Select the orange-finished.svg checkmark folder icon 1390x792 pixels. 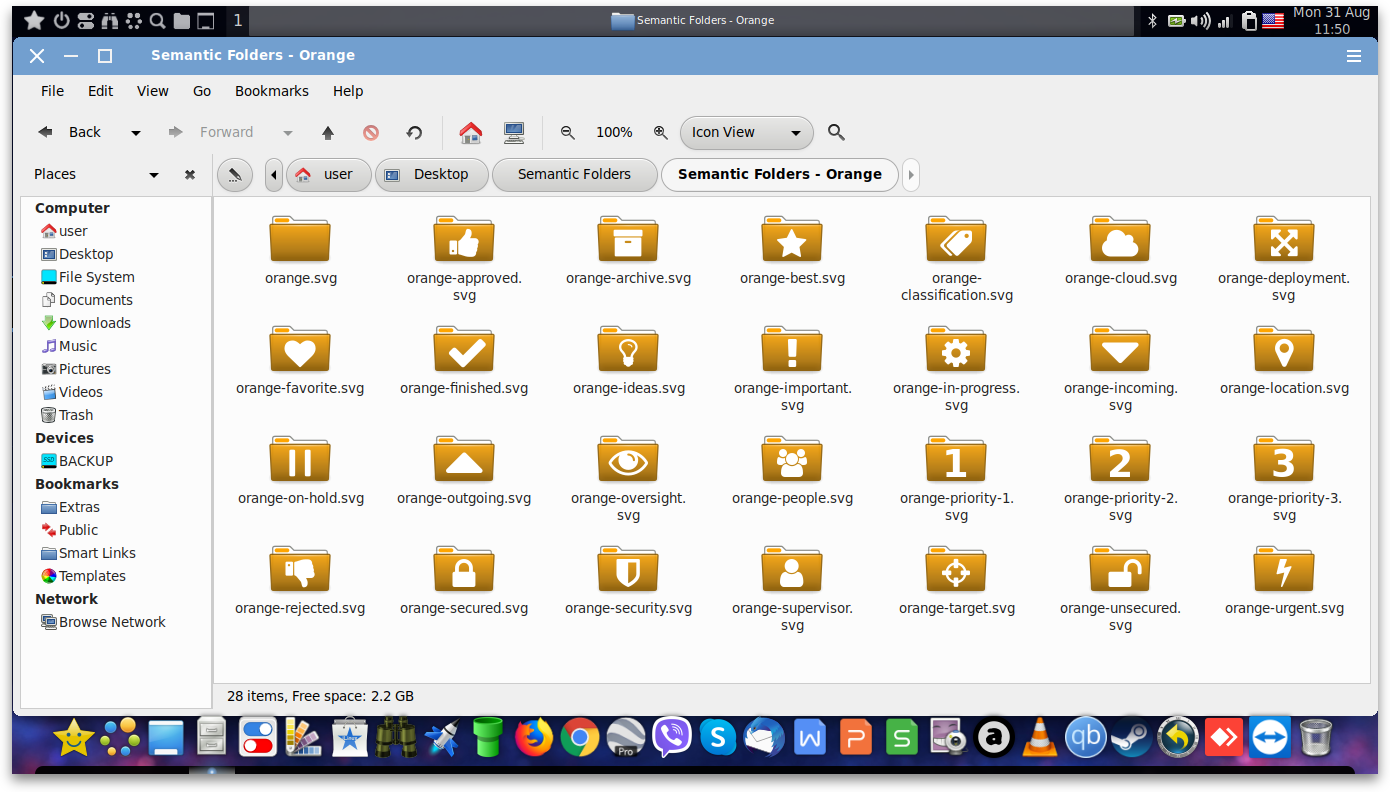click(x=464, y=349)
